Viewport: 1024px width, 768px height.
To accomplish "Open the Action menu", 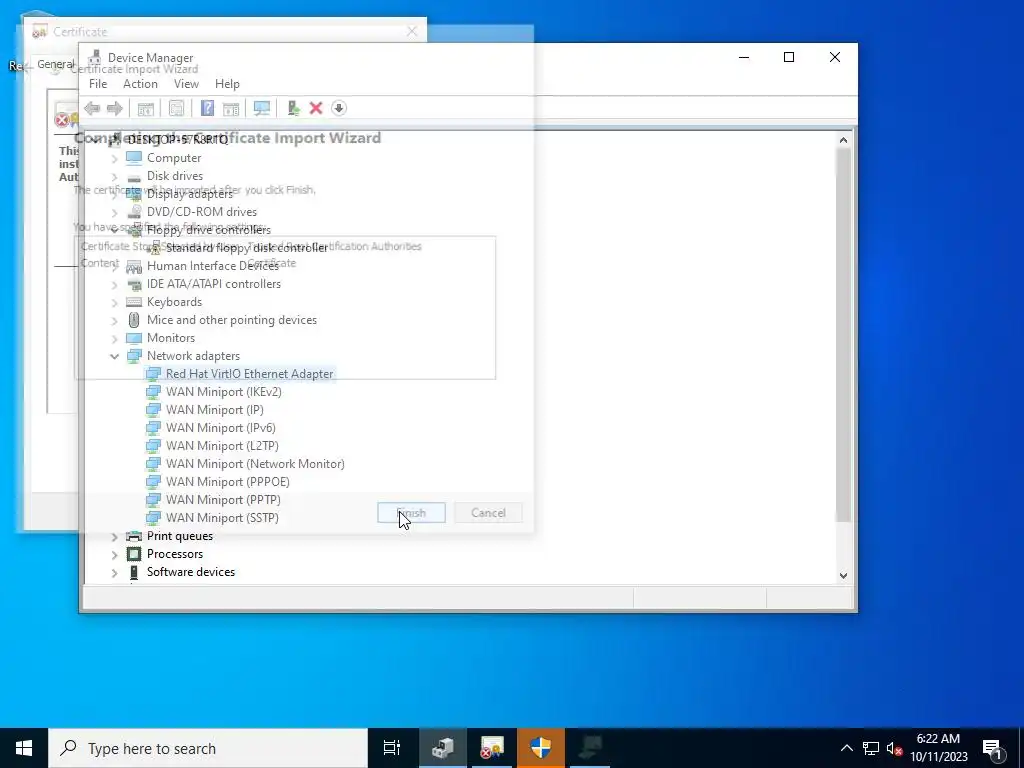I will (140, 84).
